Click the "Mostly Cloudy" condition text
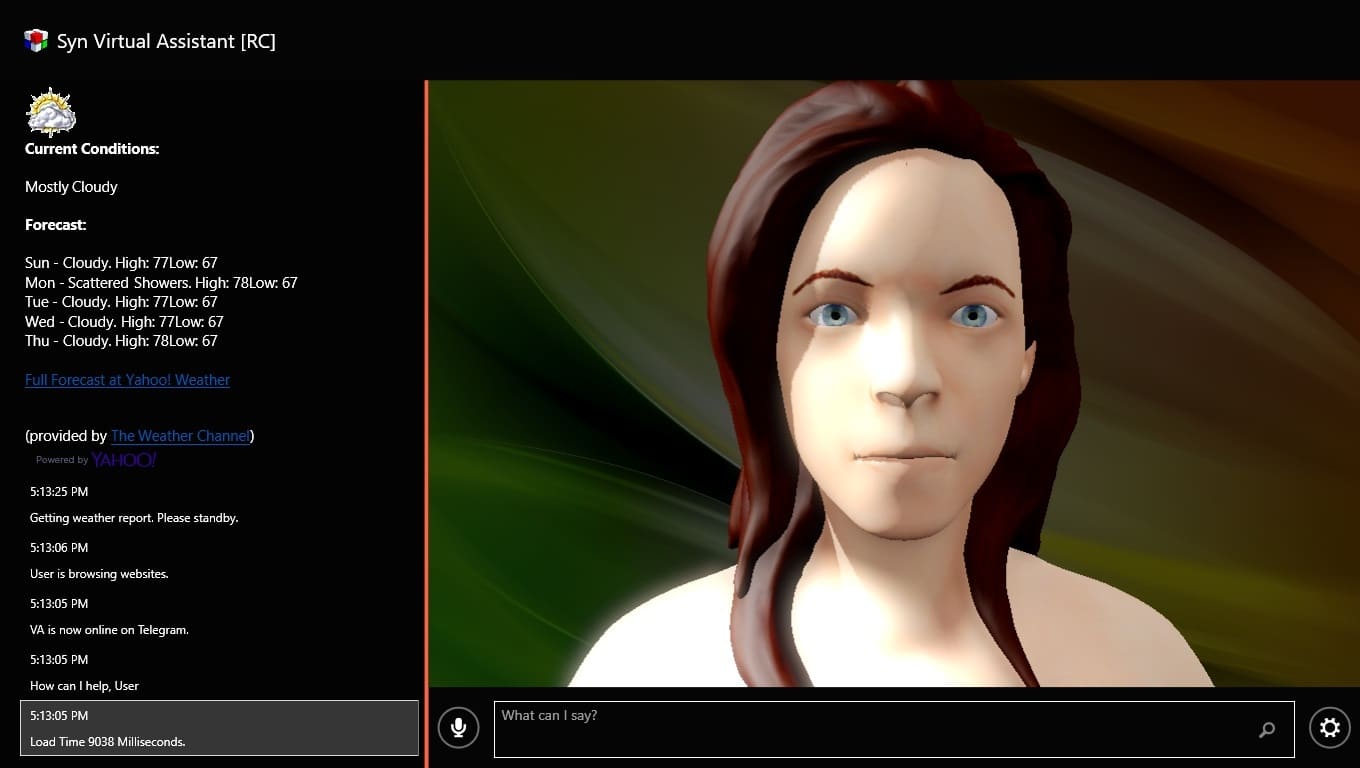This screenshot has height=768, width=1360. coord(71,187)
